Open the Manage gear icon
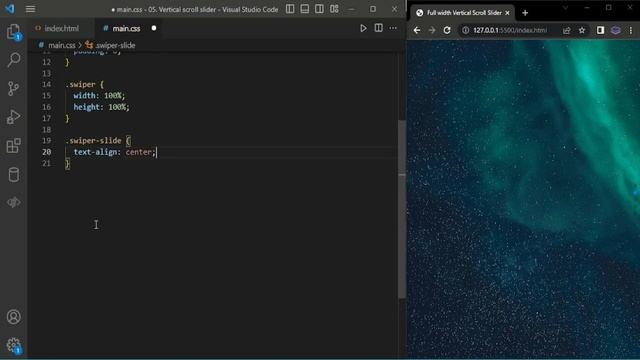 click(x=13, y=345)
